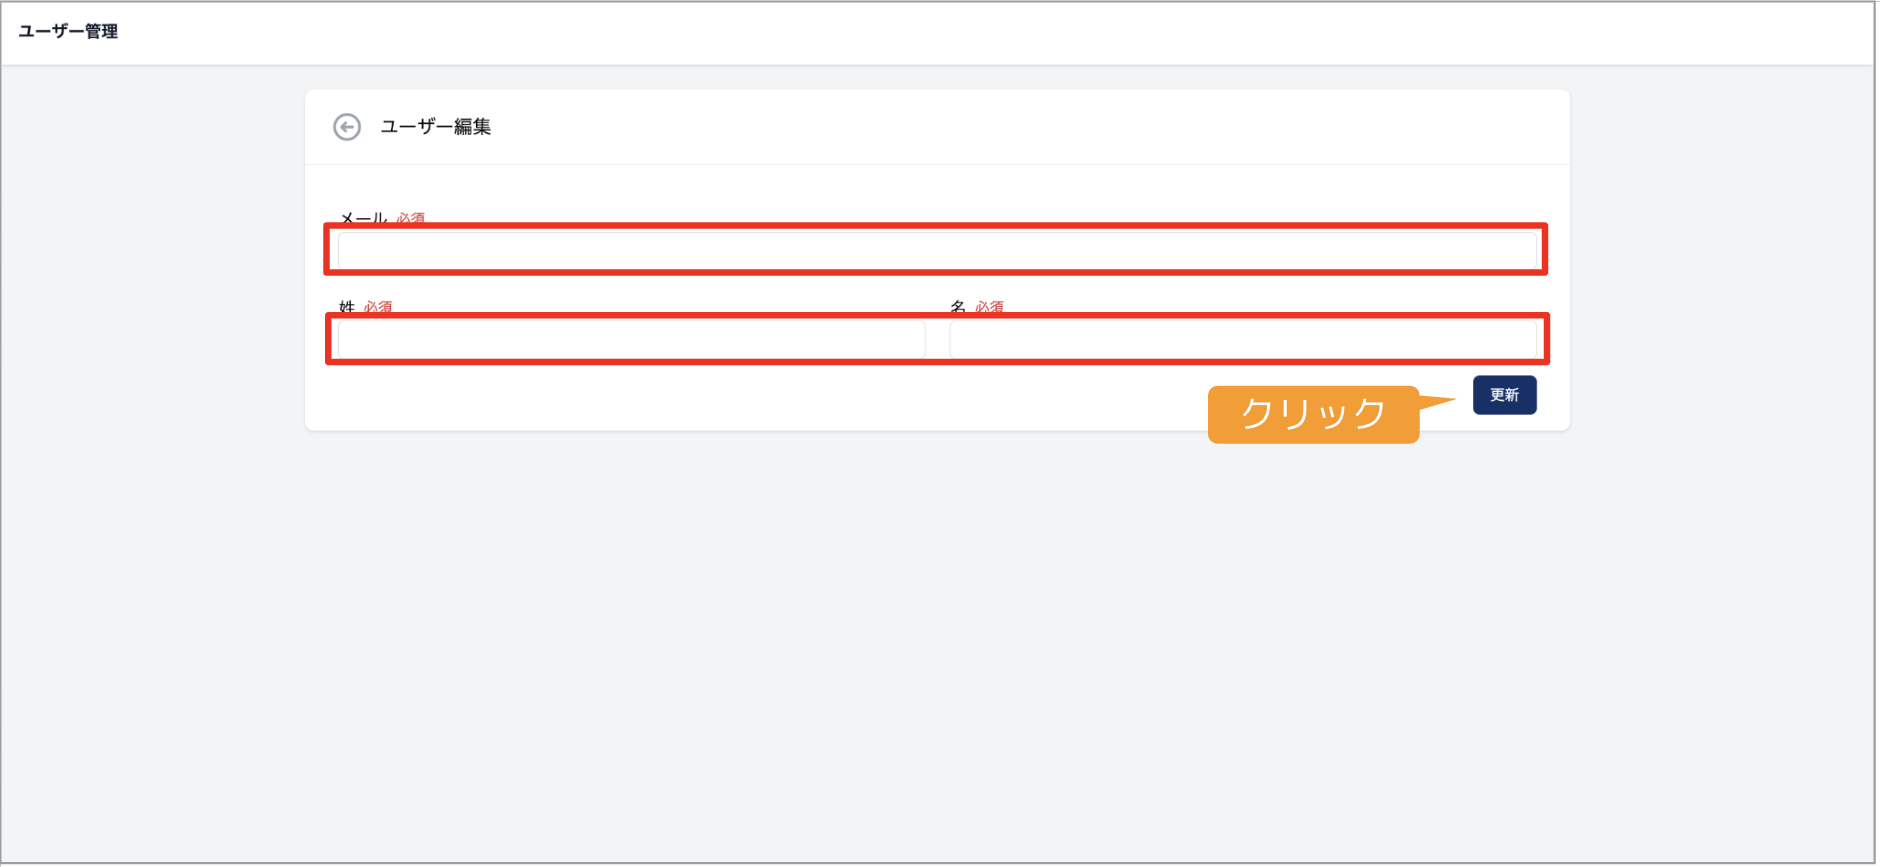This screenshot has height=867, width=1880.
Task: Click the orange クリック callout
Action: 1313,414
